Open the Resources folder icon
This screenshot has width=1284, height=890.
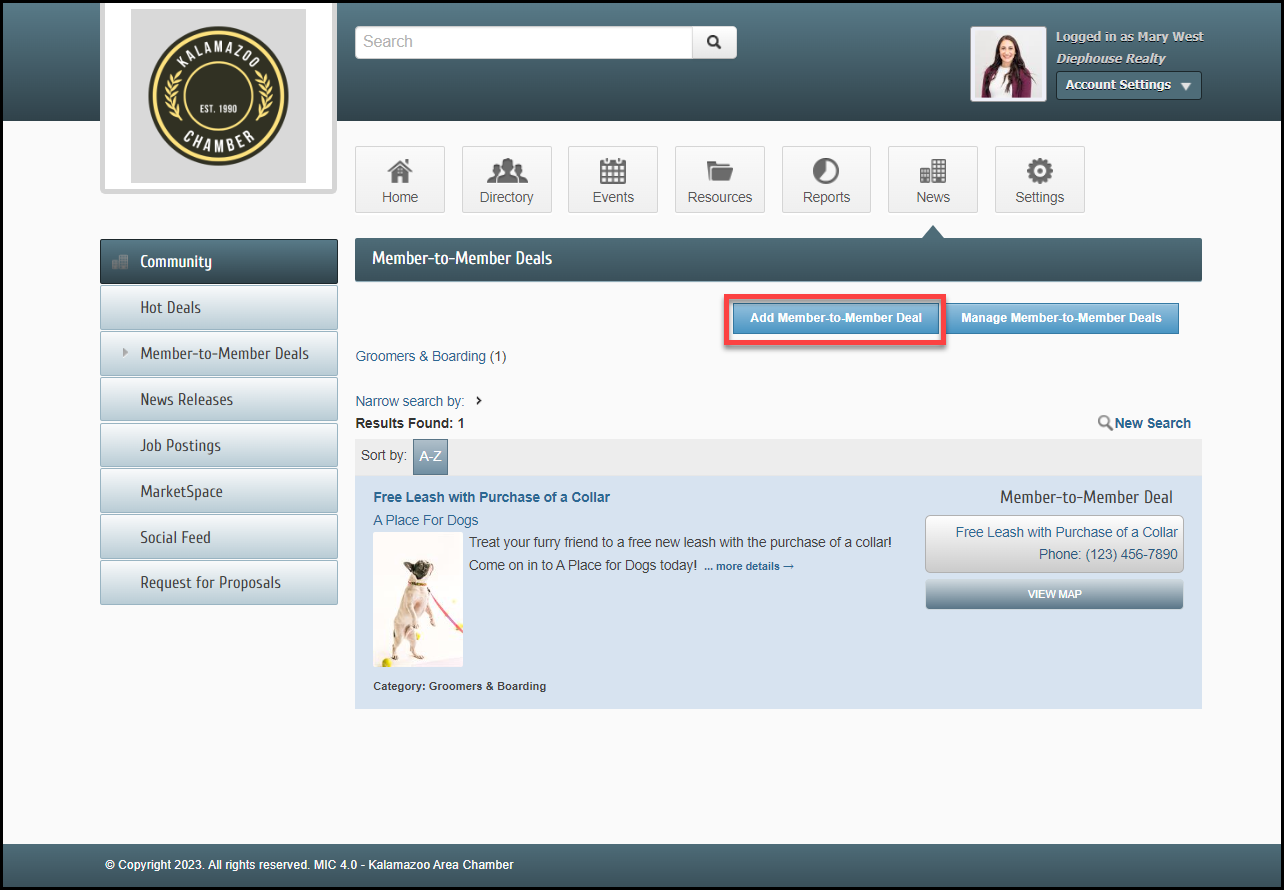pos(719,171)
